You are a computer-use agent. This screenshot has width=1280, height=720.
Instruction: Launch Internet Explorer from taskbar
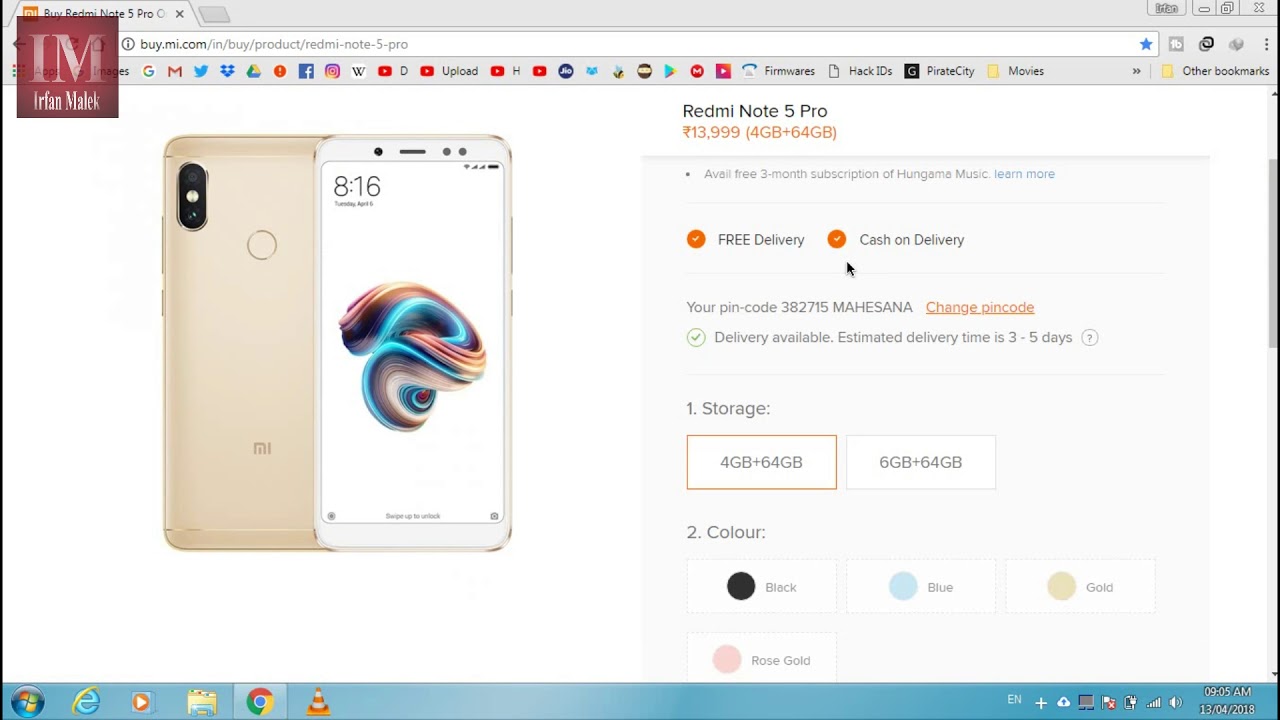[86, 702]
